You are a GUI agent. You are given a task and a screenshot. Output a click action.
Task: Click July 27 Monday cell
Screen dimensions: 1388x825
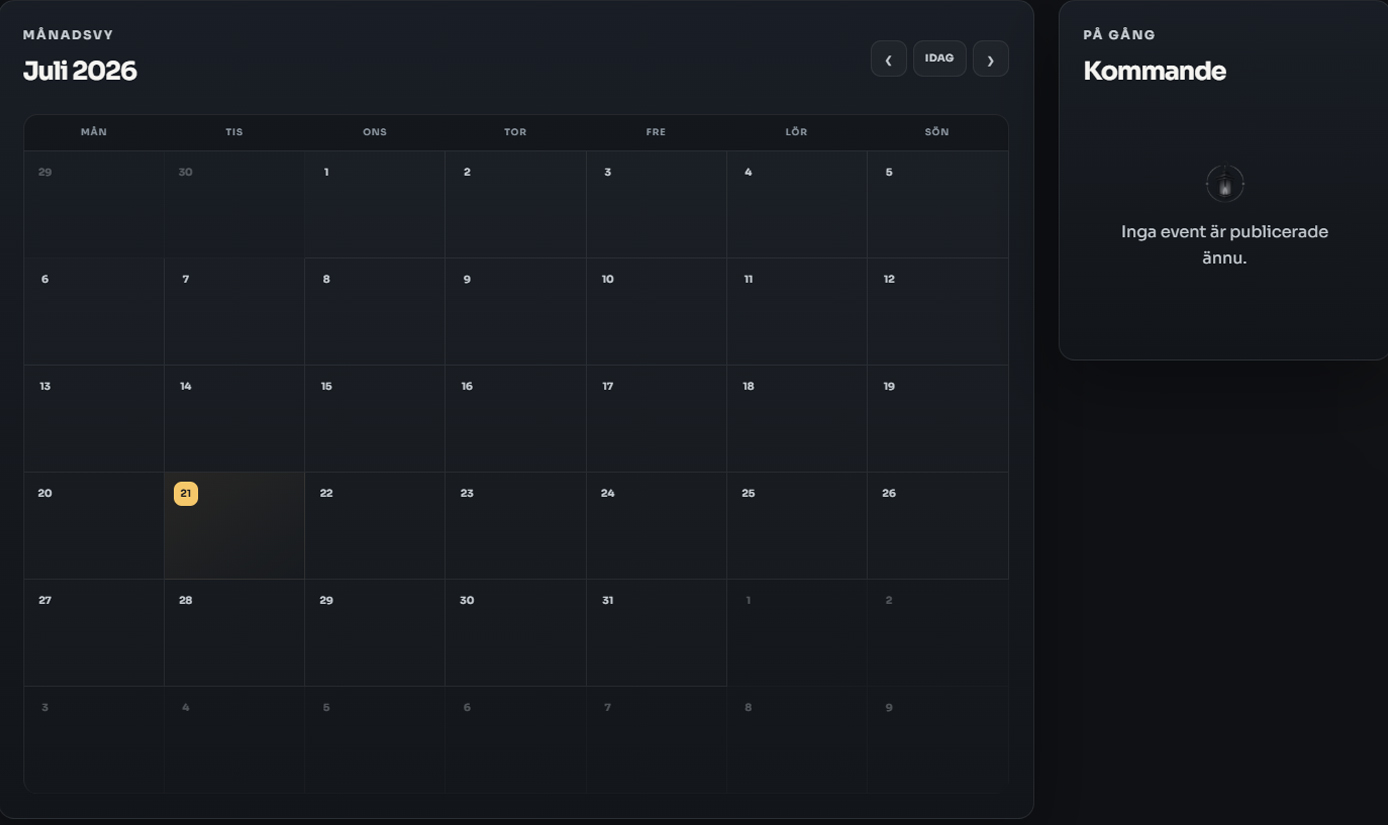click(x=94, y=632)
